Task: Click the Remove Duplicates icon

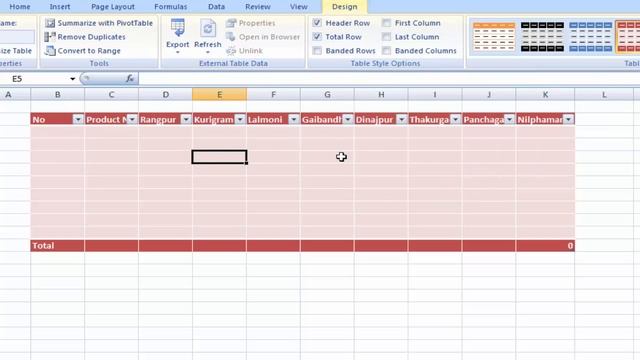Action: click(50, 37)
